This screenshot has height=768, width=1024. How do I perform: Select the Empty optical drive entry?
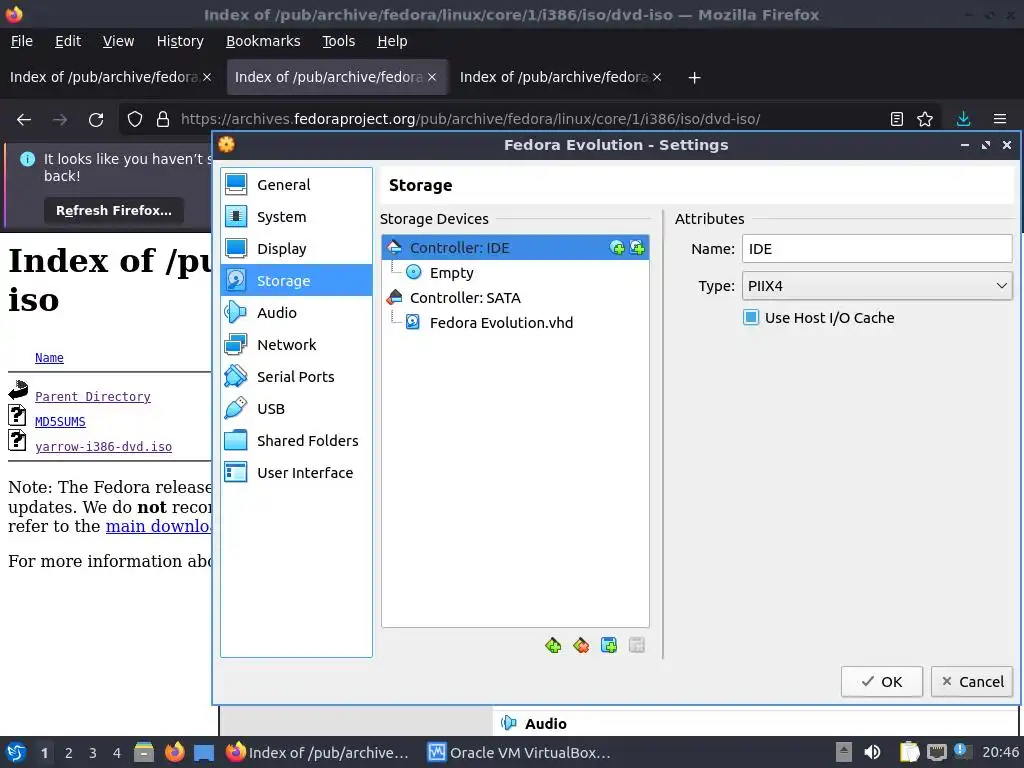(451, 272)
